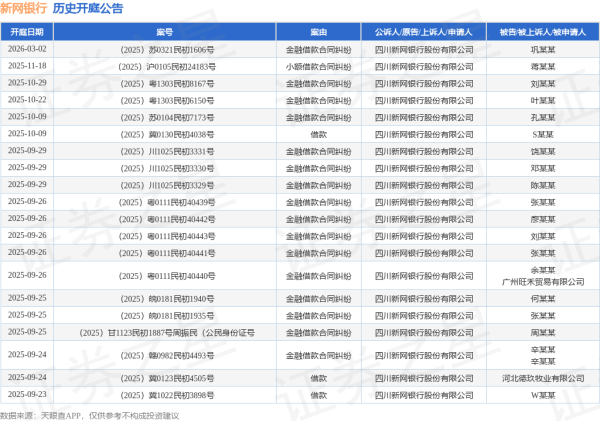Open case 冀0130民初4038号
Viewport: 600px width, 421px height.
coord(165,133)
